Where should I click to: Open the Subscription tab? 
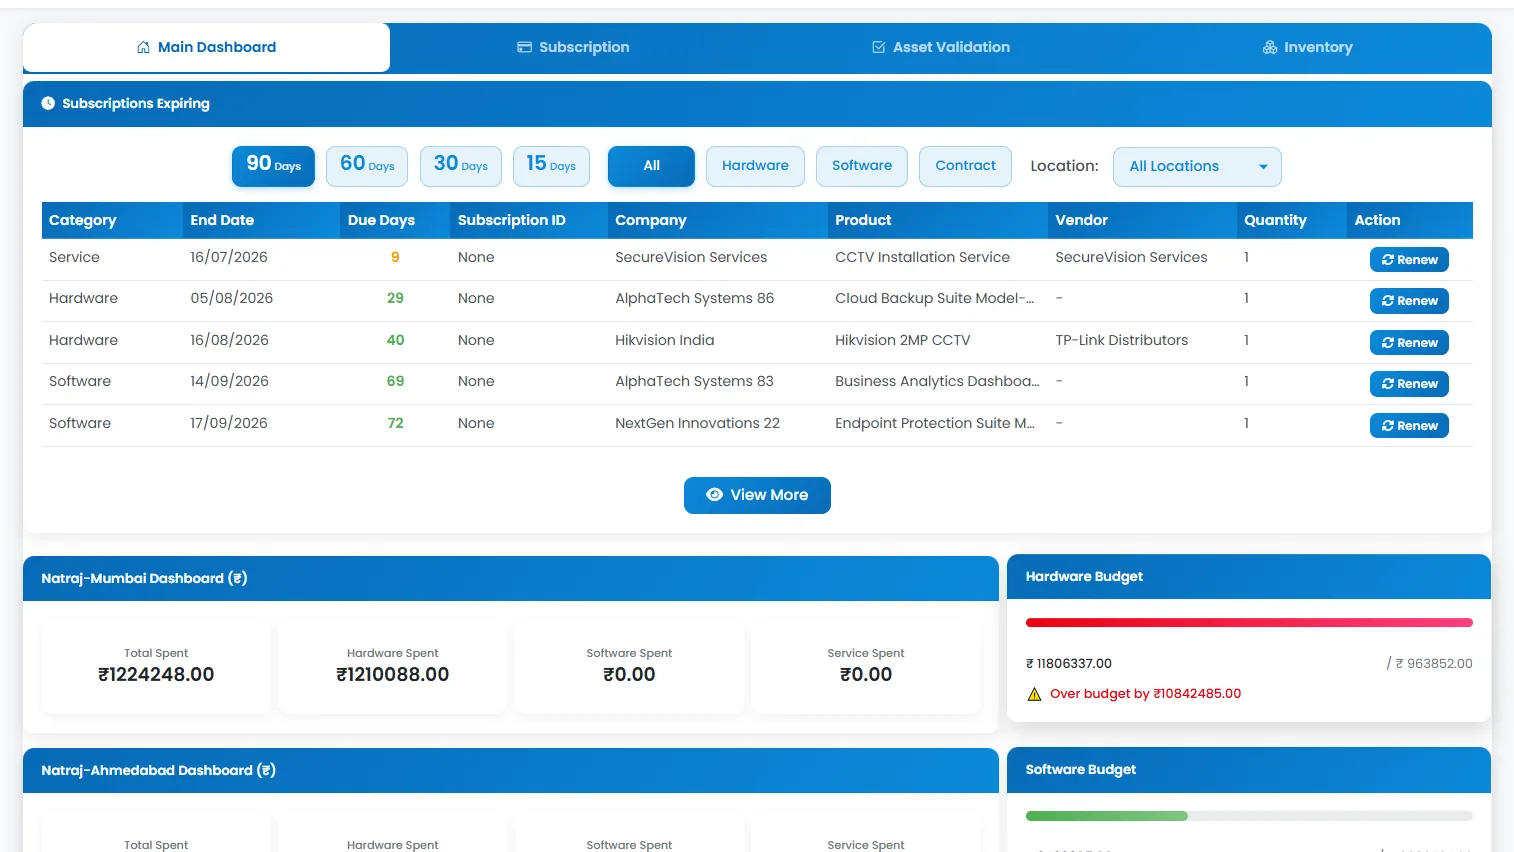coord(573,47)
